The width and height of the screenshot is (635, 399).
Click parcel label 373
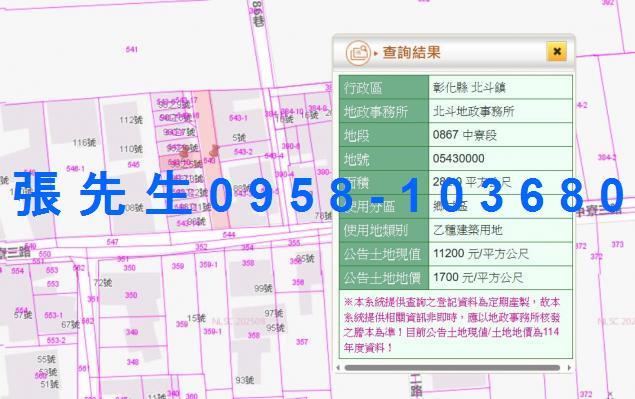(x=617, y=244)
